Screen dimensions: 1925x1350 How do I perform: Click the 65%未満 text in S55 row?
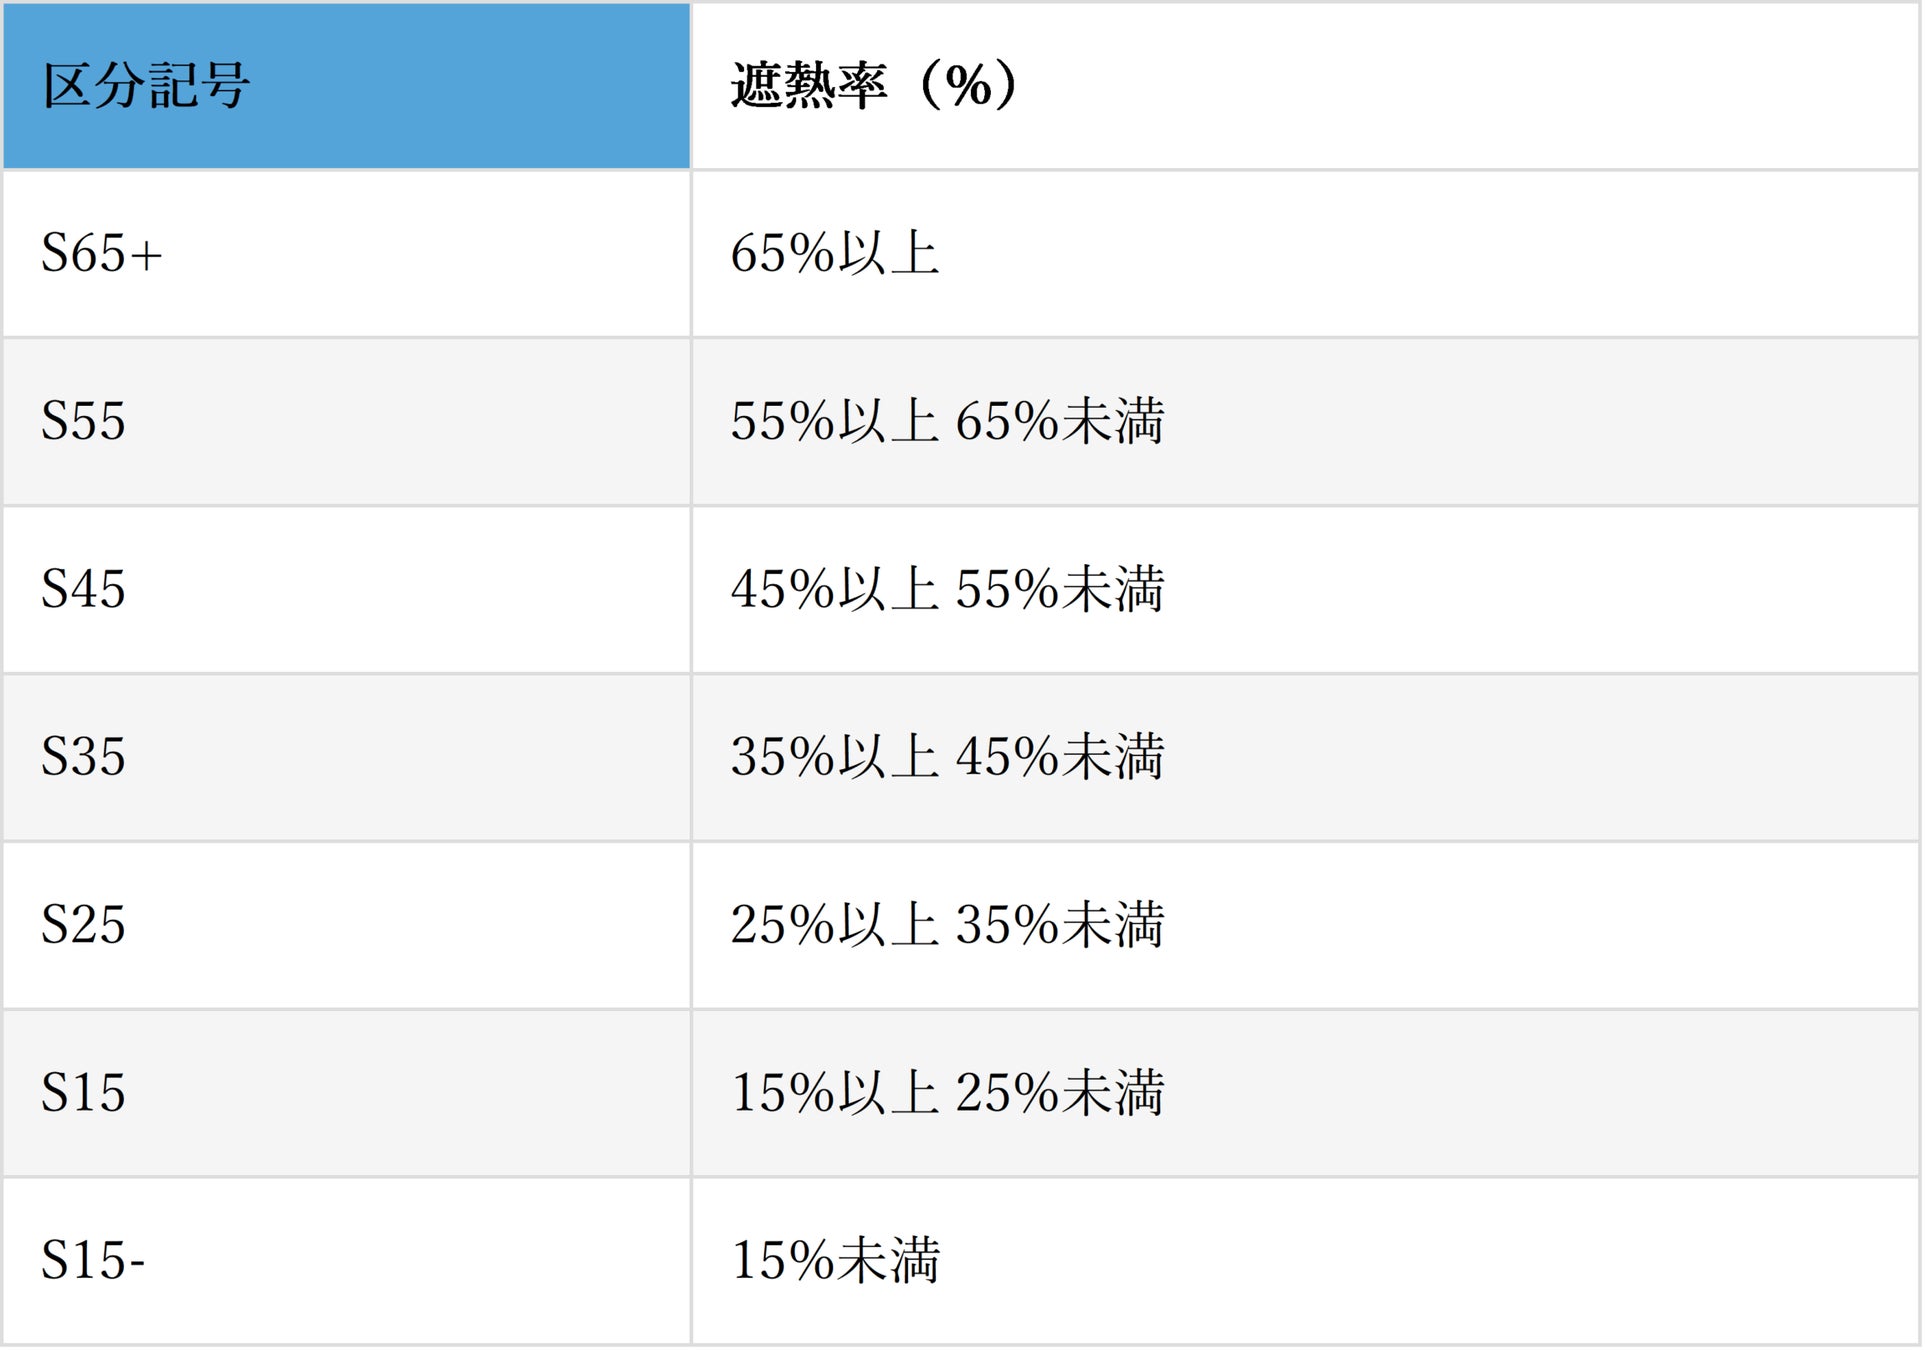pyautogui.click(x=1060, y=421)
